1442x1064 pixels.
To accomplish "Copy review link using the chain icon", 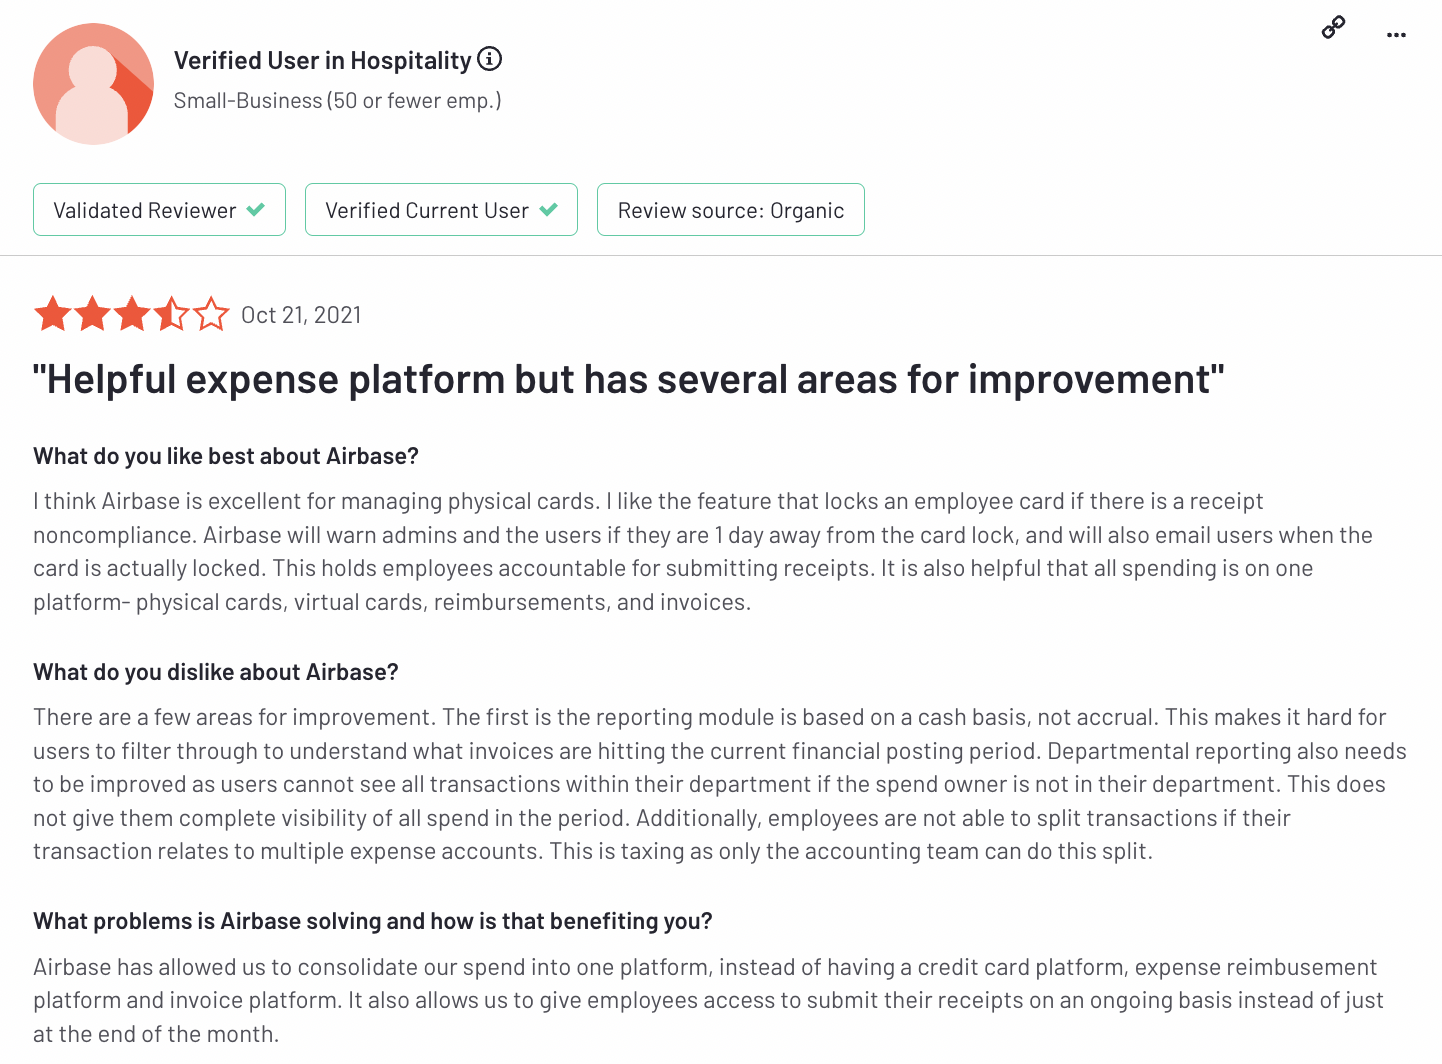I will point(1333,28).
